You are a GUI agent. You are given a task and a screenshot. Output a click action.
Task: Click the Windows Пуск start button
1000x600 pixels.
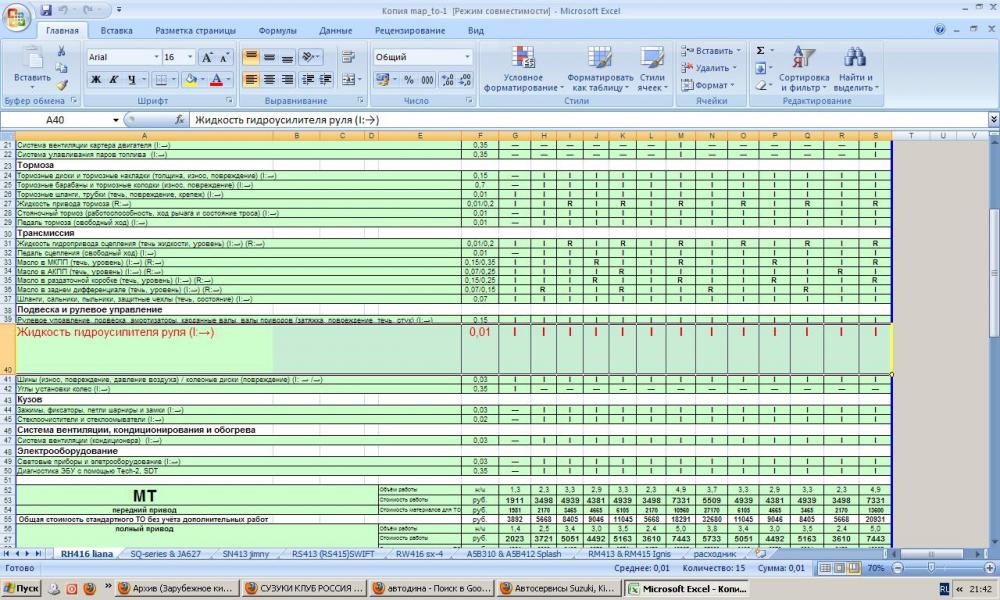22,589
